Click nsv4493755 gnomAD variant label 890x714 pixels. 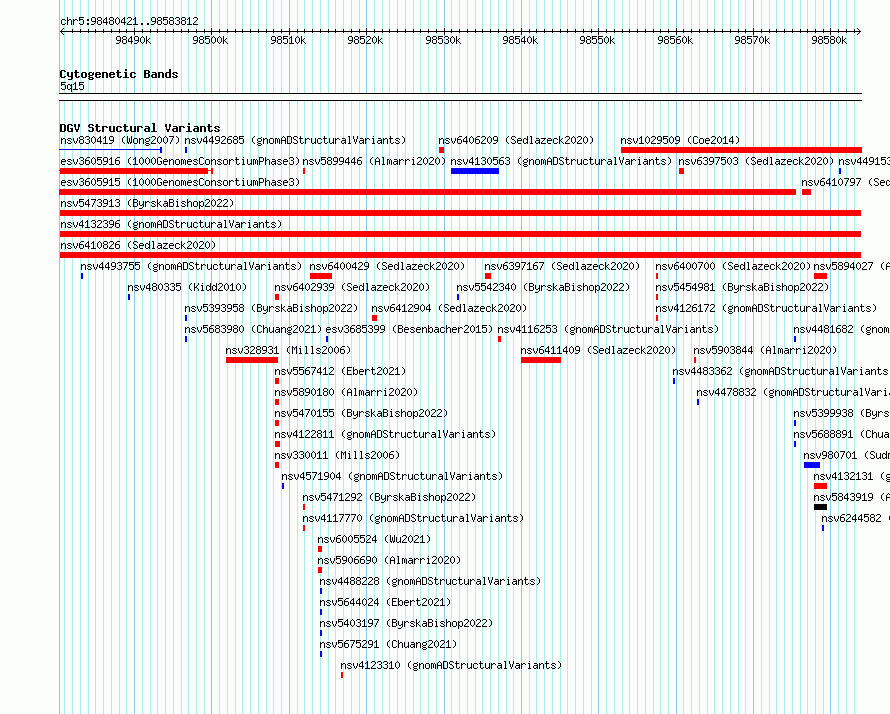pos(191,266)
